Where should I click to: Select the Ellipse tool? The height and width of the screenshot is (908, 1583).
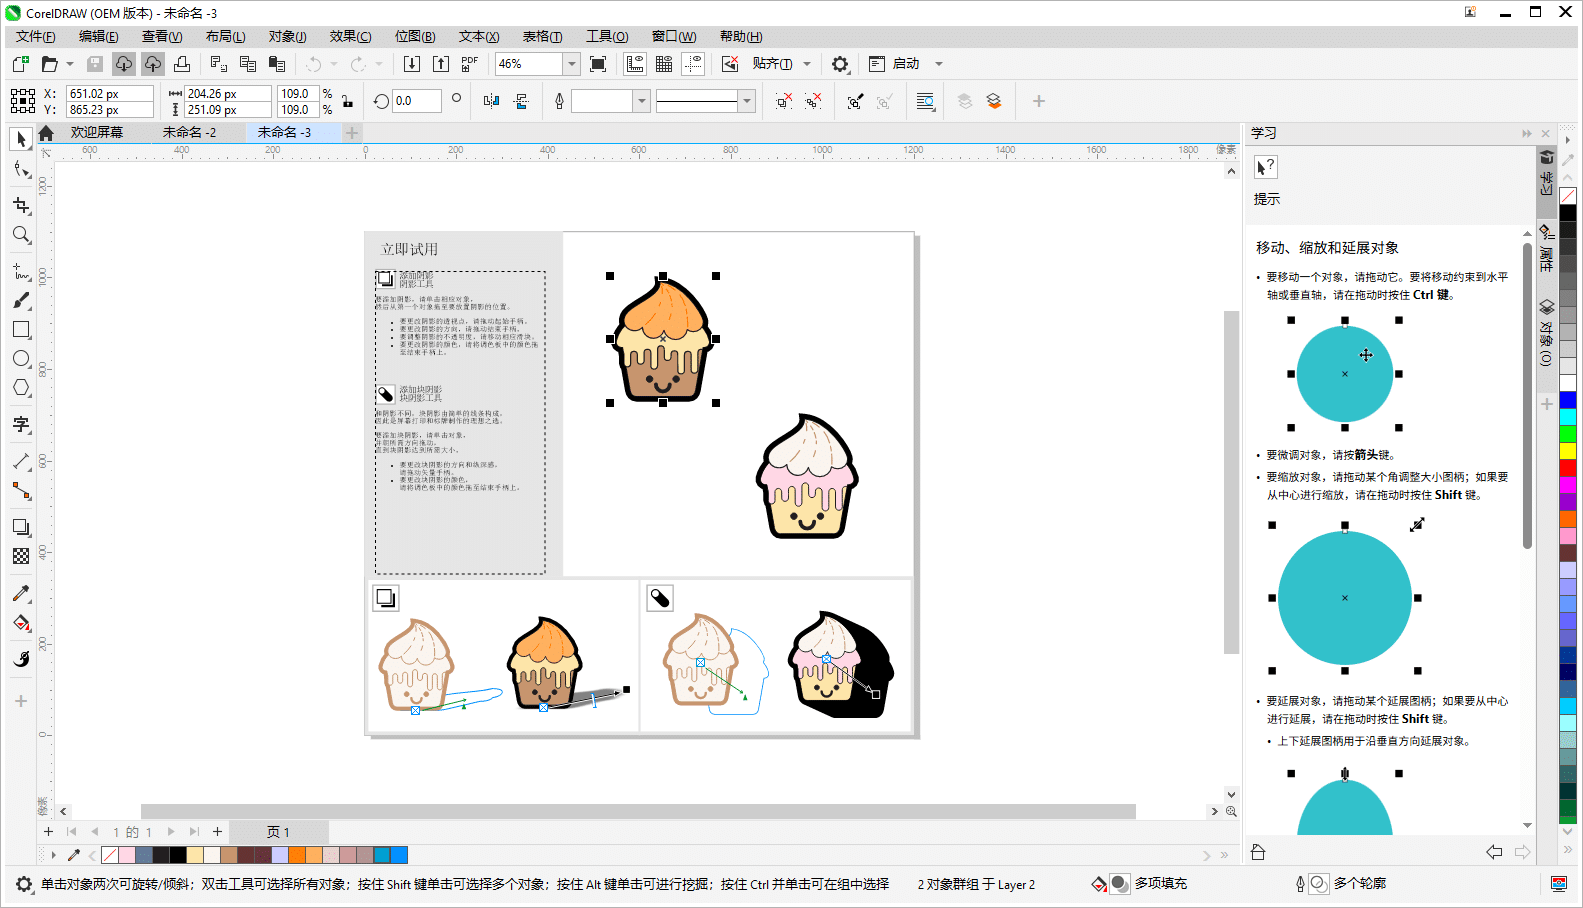click(x=21, y=359)
